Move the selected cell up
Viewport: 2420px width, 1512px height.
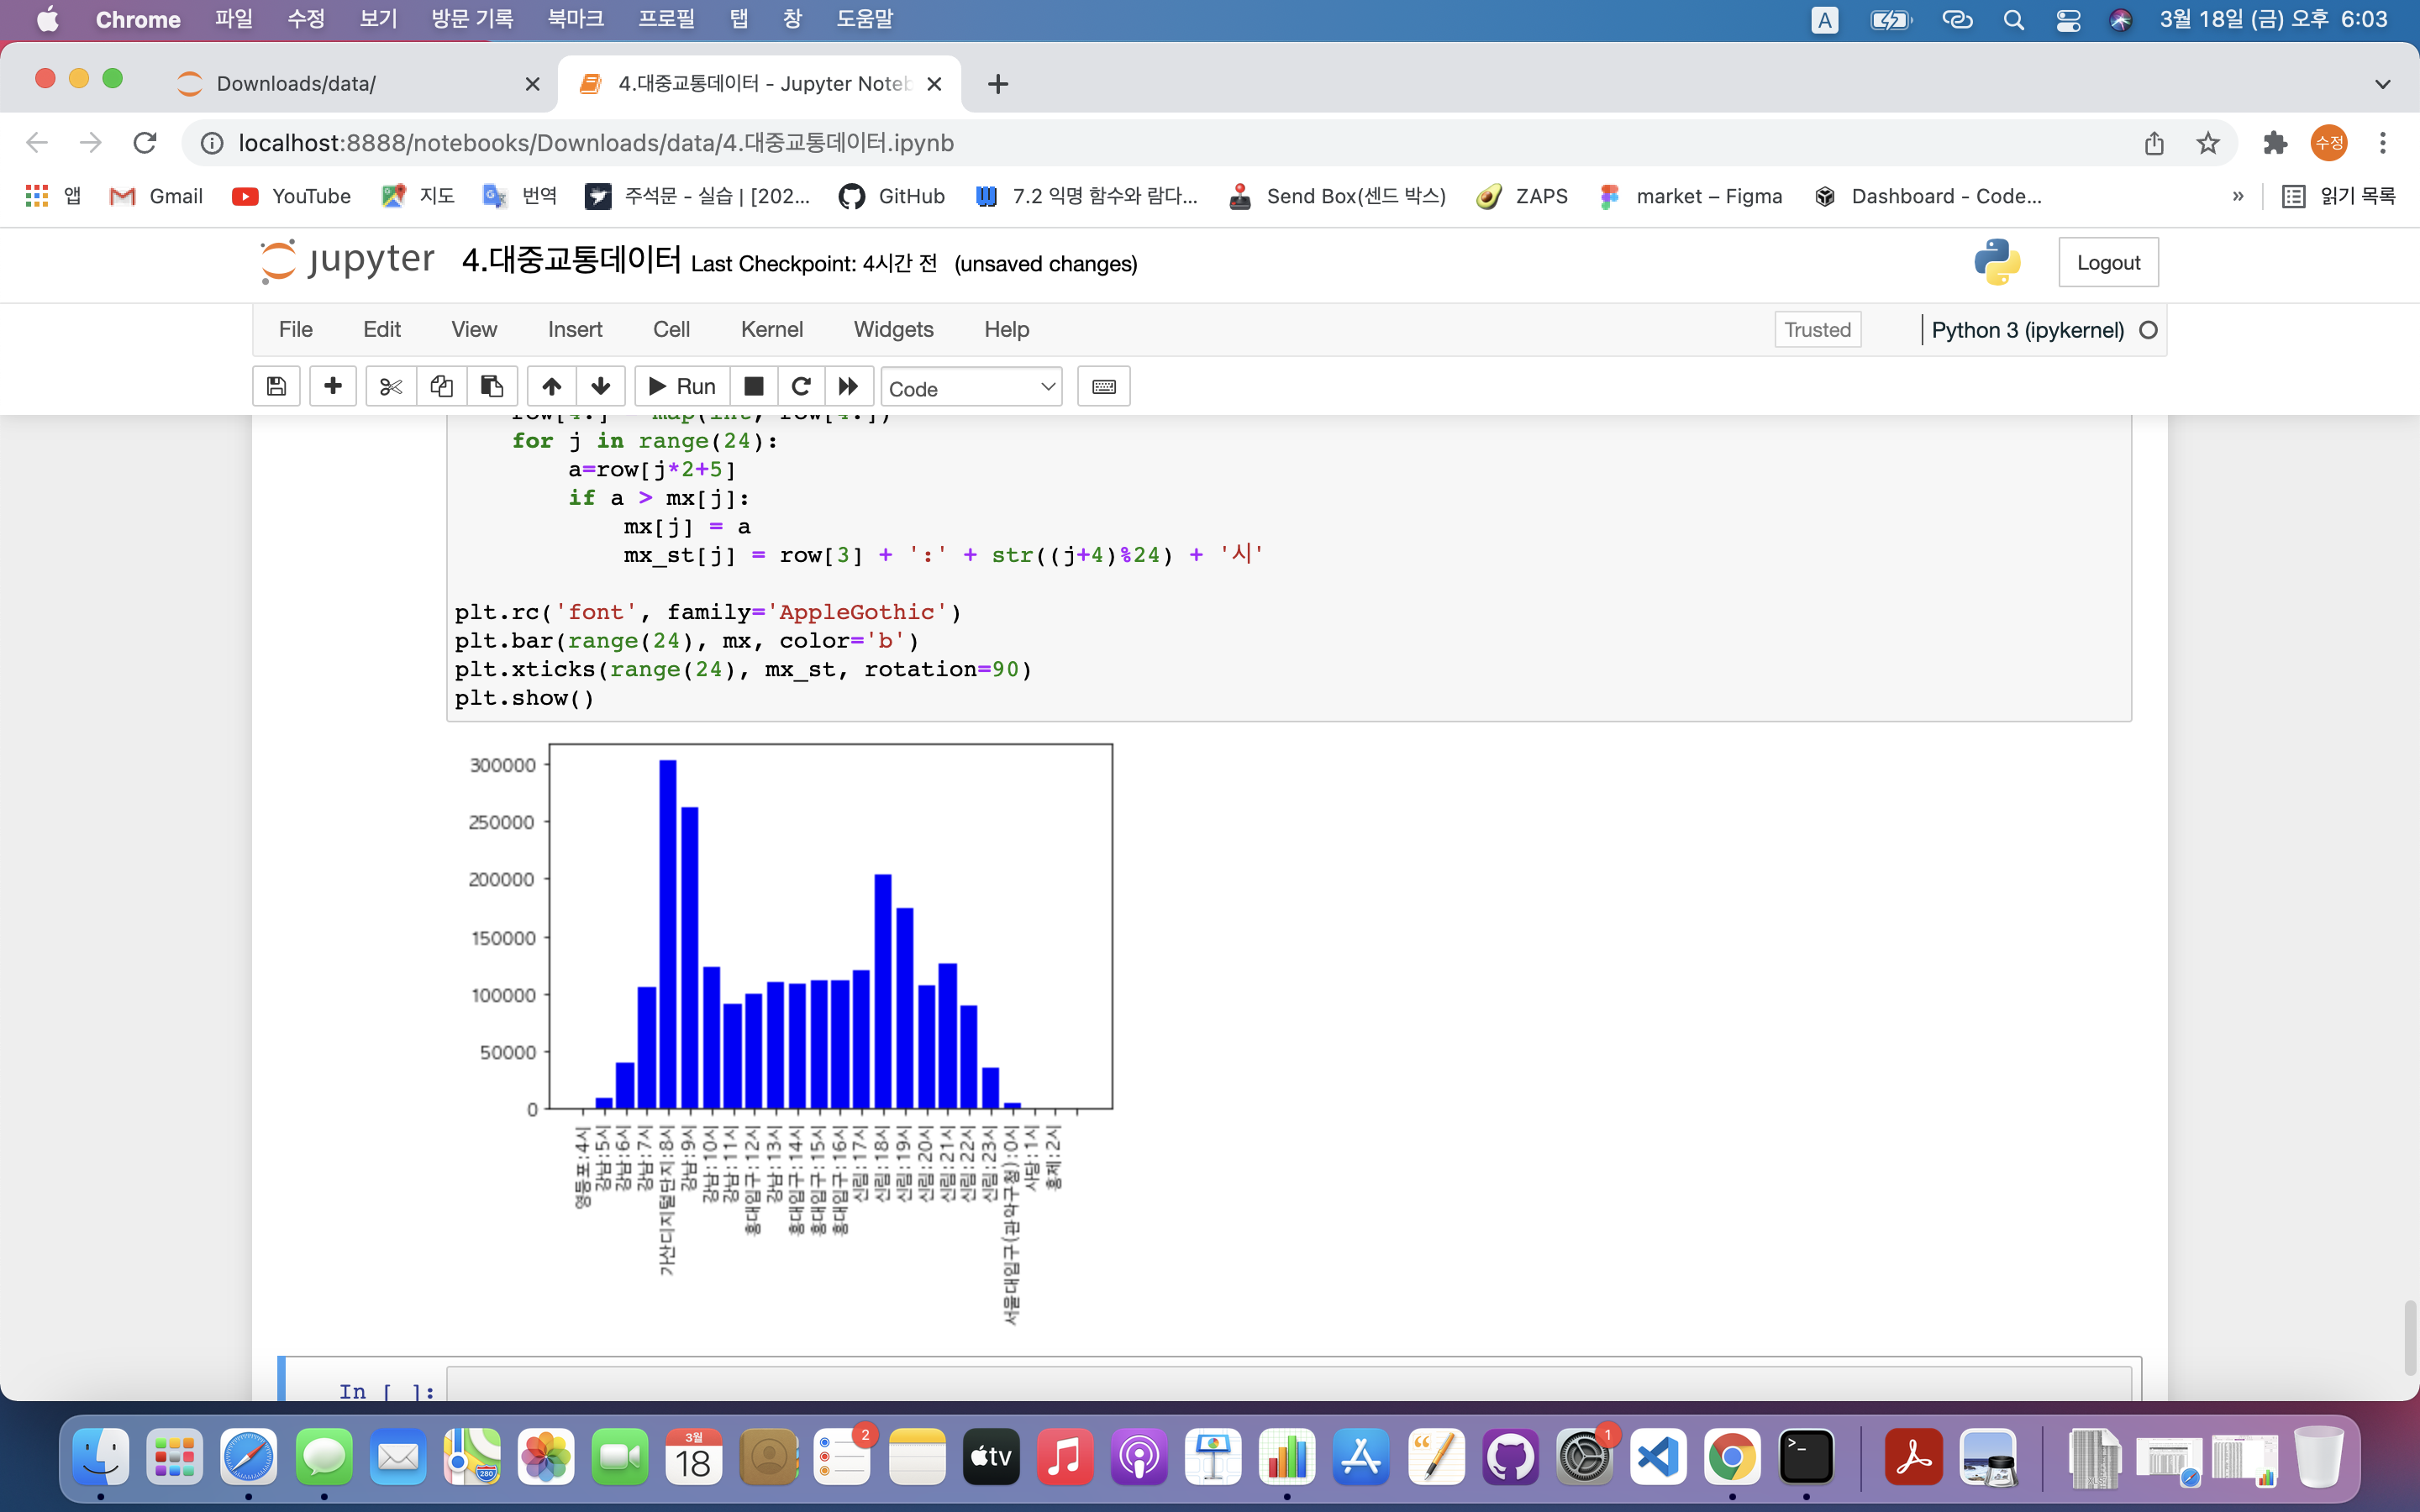click(551, 386)
